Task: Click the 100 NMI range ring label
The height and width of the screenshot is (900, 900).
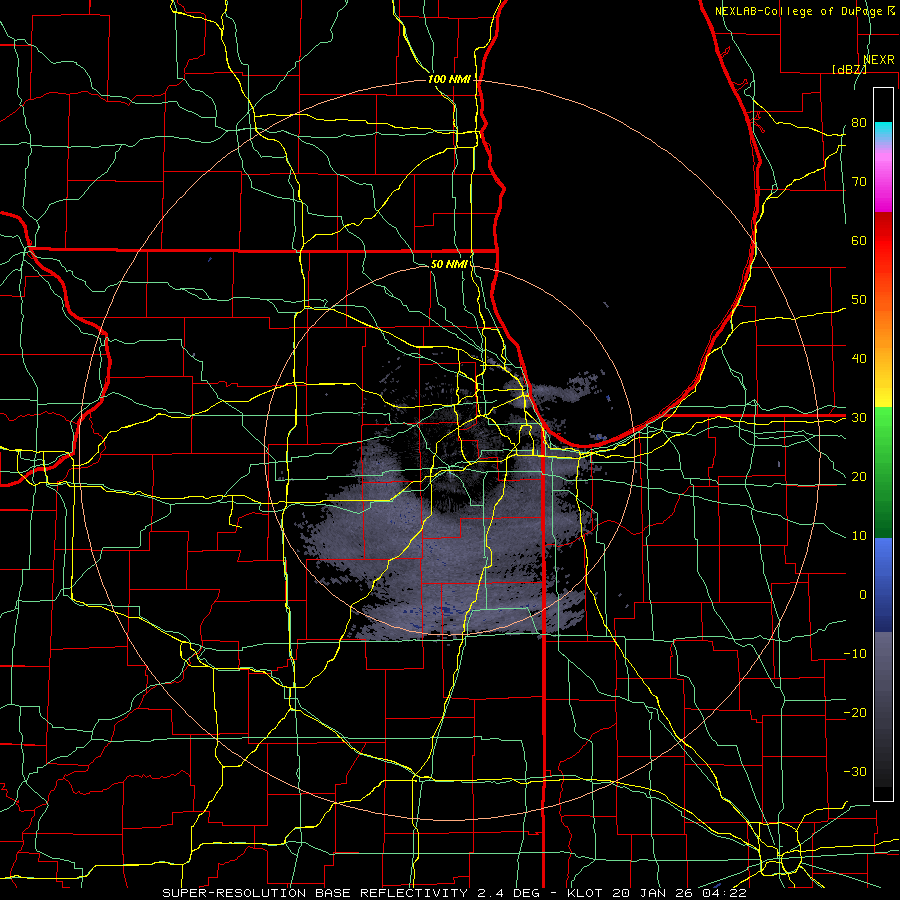Action: click(449, 79)
